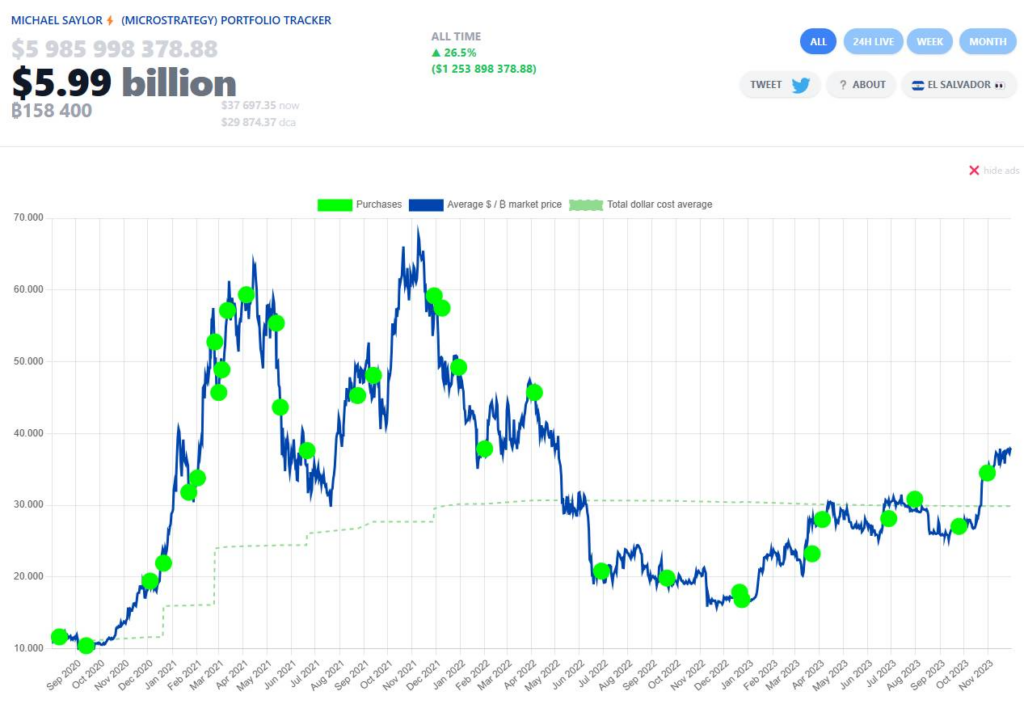Click the blue Average market price legend swatch

coord(426,204)
